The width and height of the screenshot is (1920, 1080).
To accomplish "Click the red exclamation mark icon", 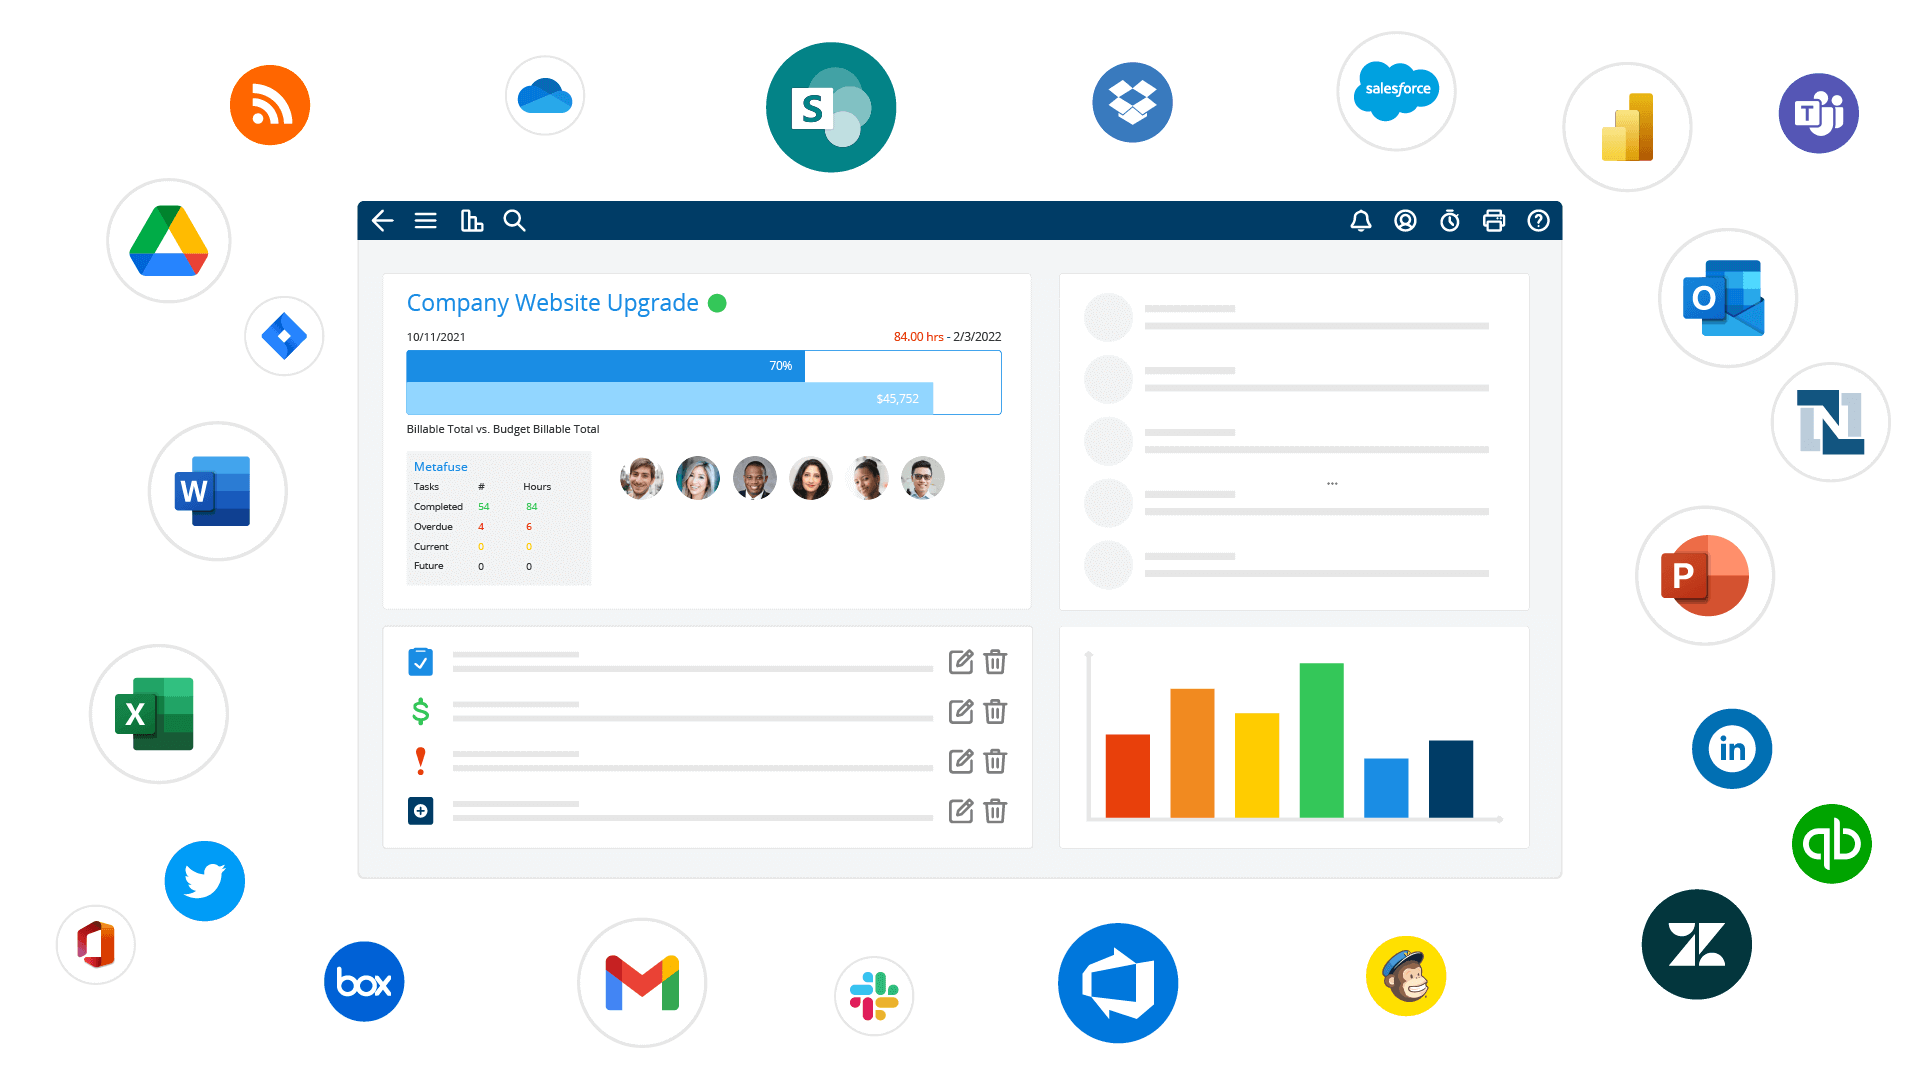I will (421, 761).
